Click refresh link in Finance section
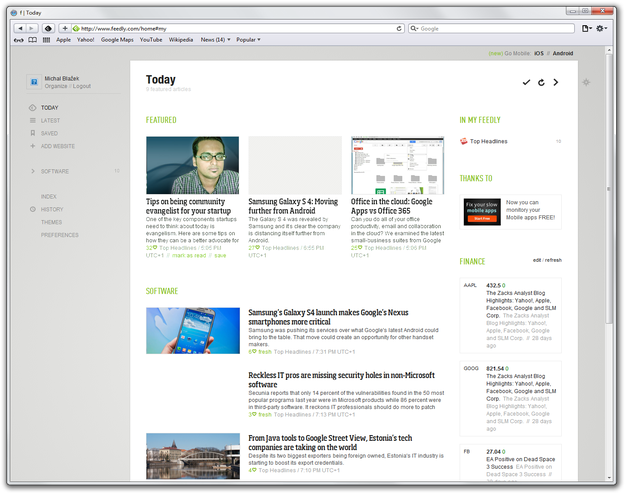This screenshot has height=493, width=625. [553, 260]
